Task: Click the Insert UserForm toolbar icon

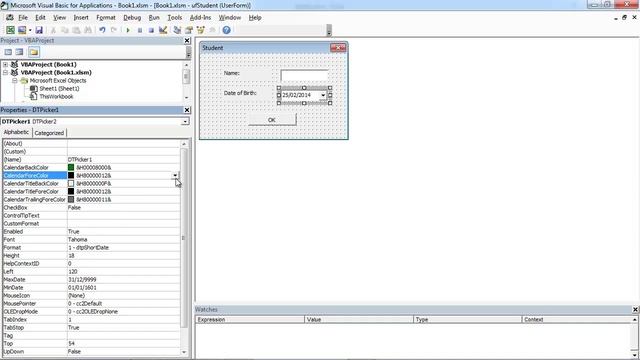Action: 22,30
